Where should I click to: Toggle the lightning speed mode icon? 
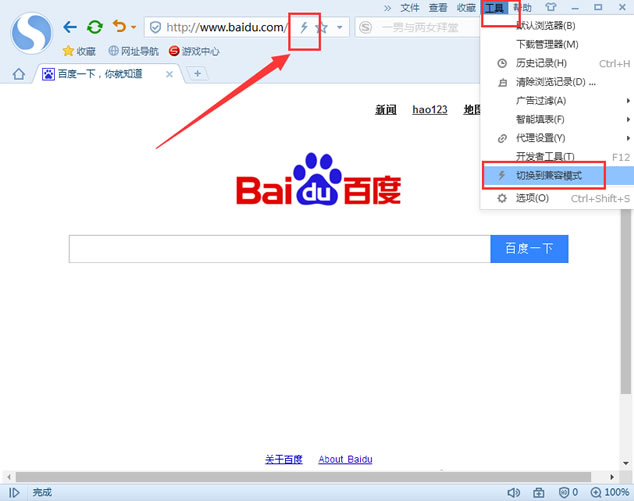pyautogui.click(x=304, y=27)
